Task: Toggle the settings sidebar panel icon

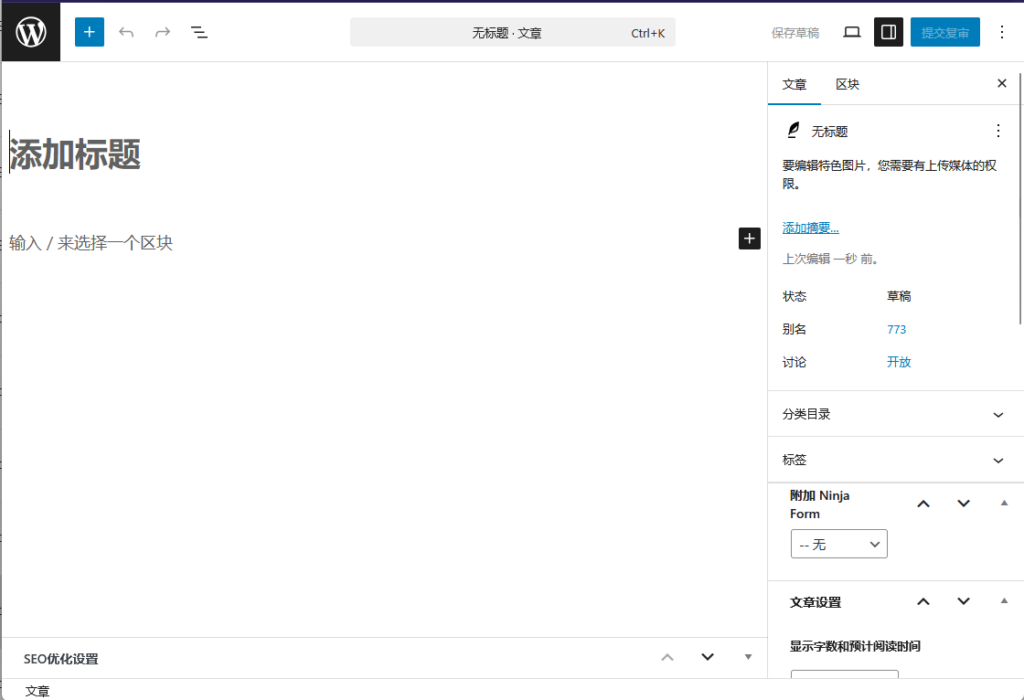Action: tap(888, 31)
